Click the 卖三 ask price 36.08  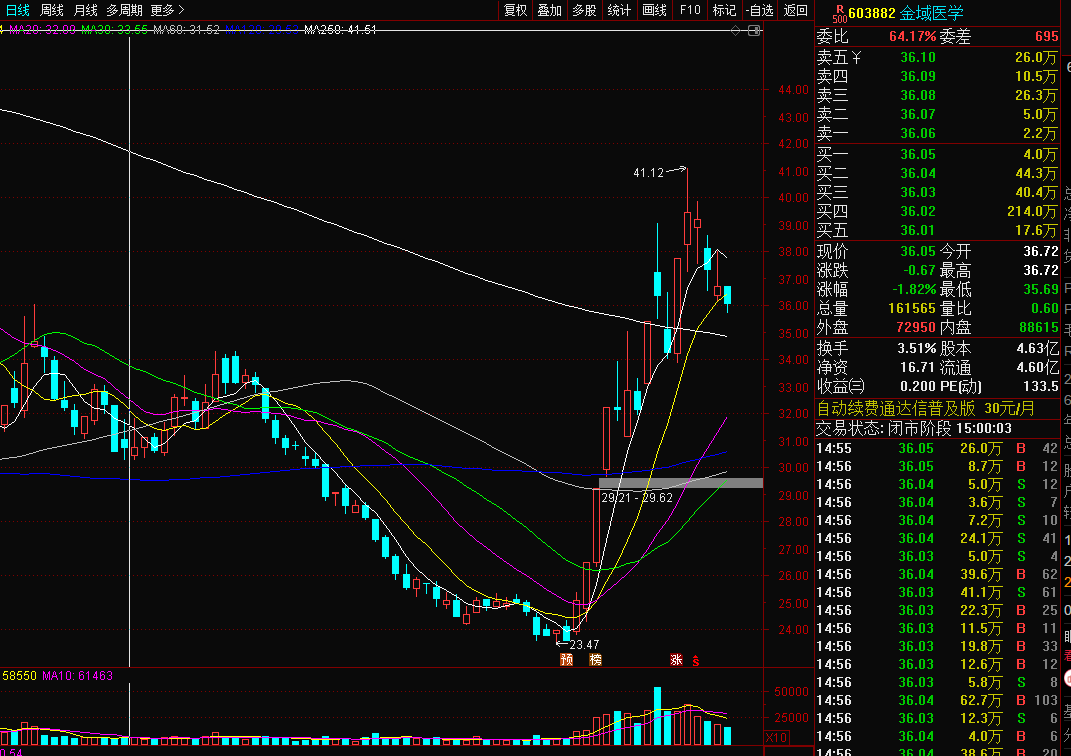click(917, 96)
